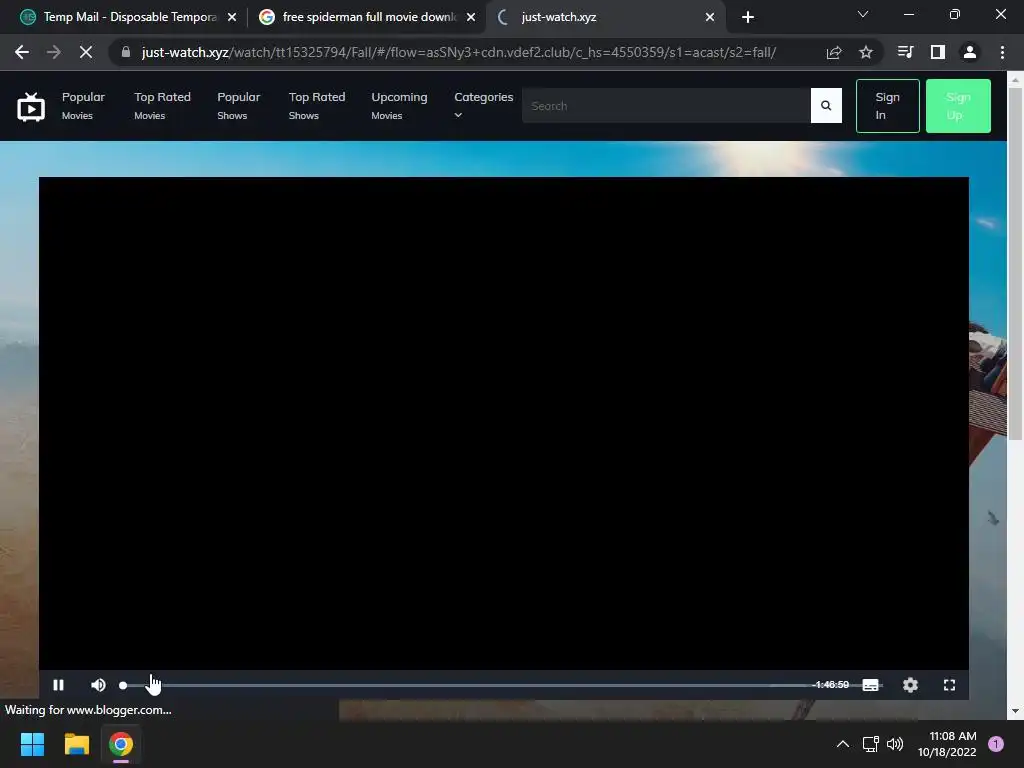Open Top Rated Movies page
This screenshot has width=1024, height=768.
(163, 106)
